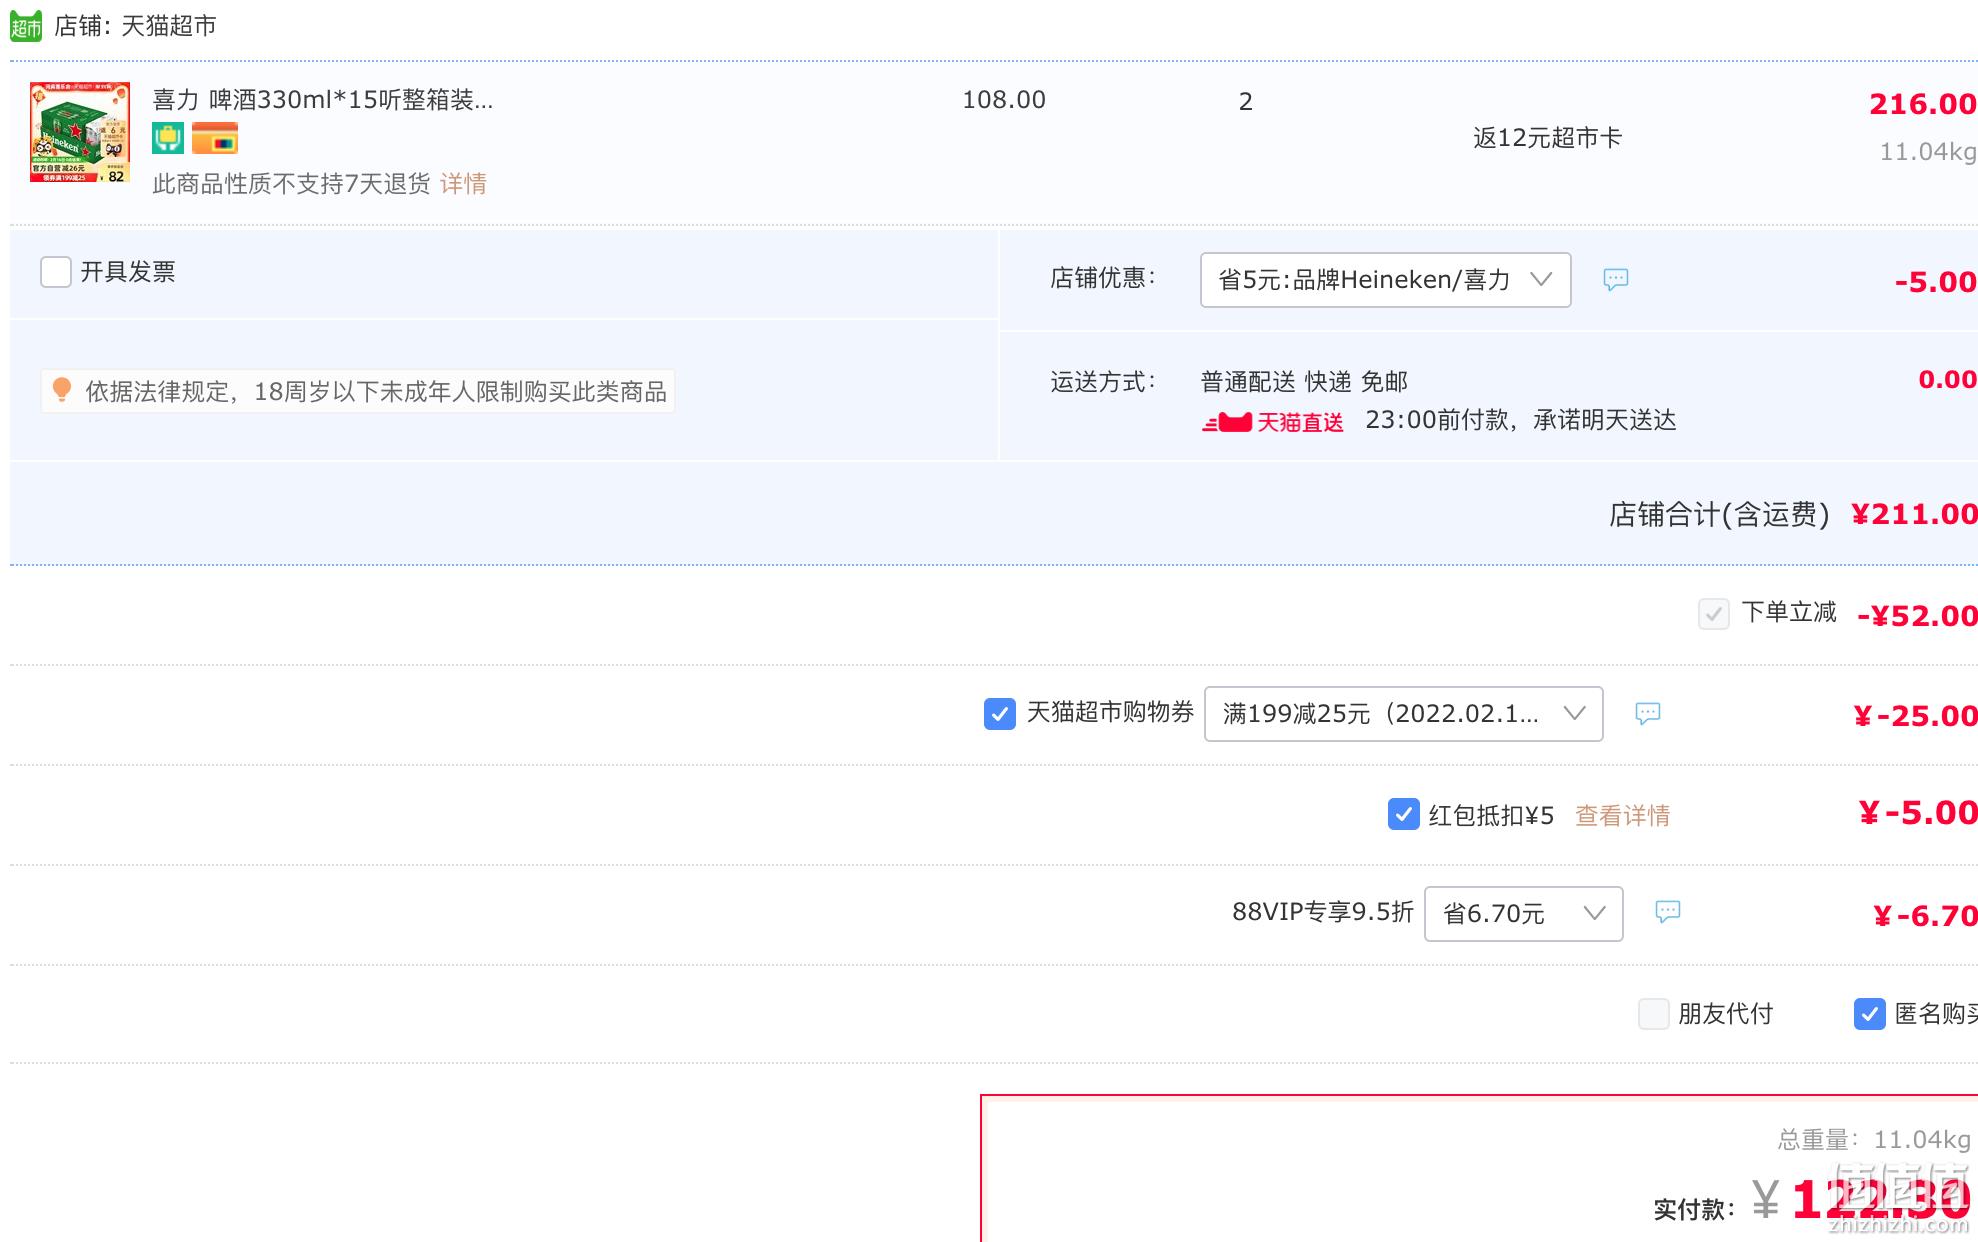Click the 总重量: 11.04kg text
1978x1242 pixels.
click(1874, 1140)
